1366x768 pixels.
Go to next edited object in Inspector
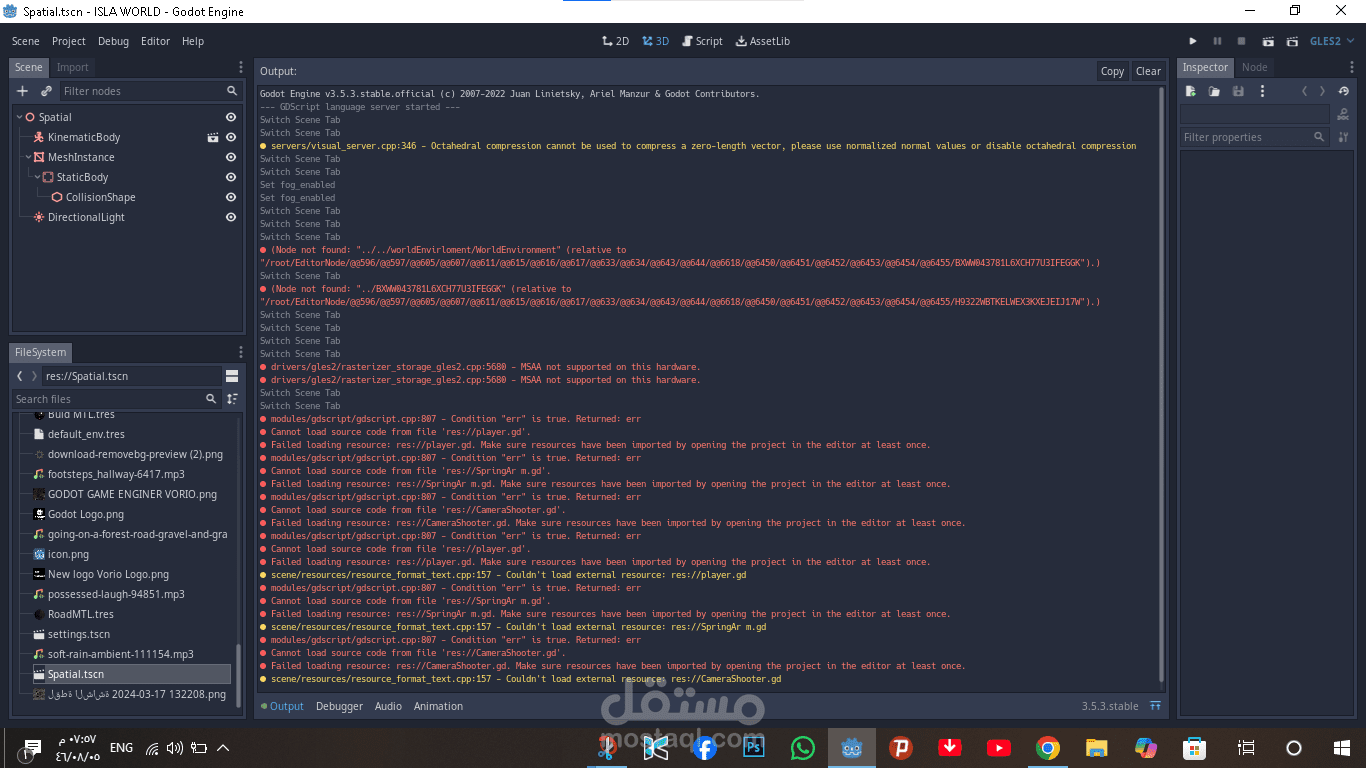1322,91
